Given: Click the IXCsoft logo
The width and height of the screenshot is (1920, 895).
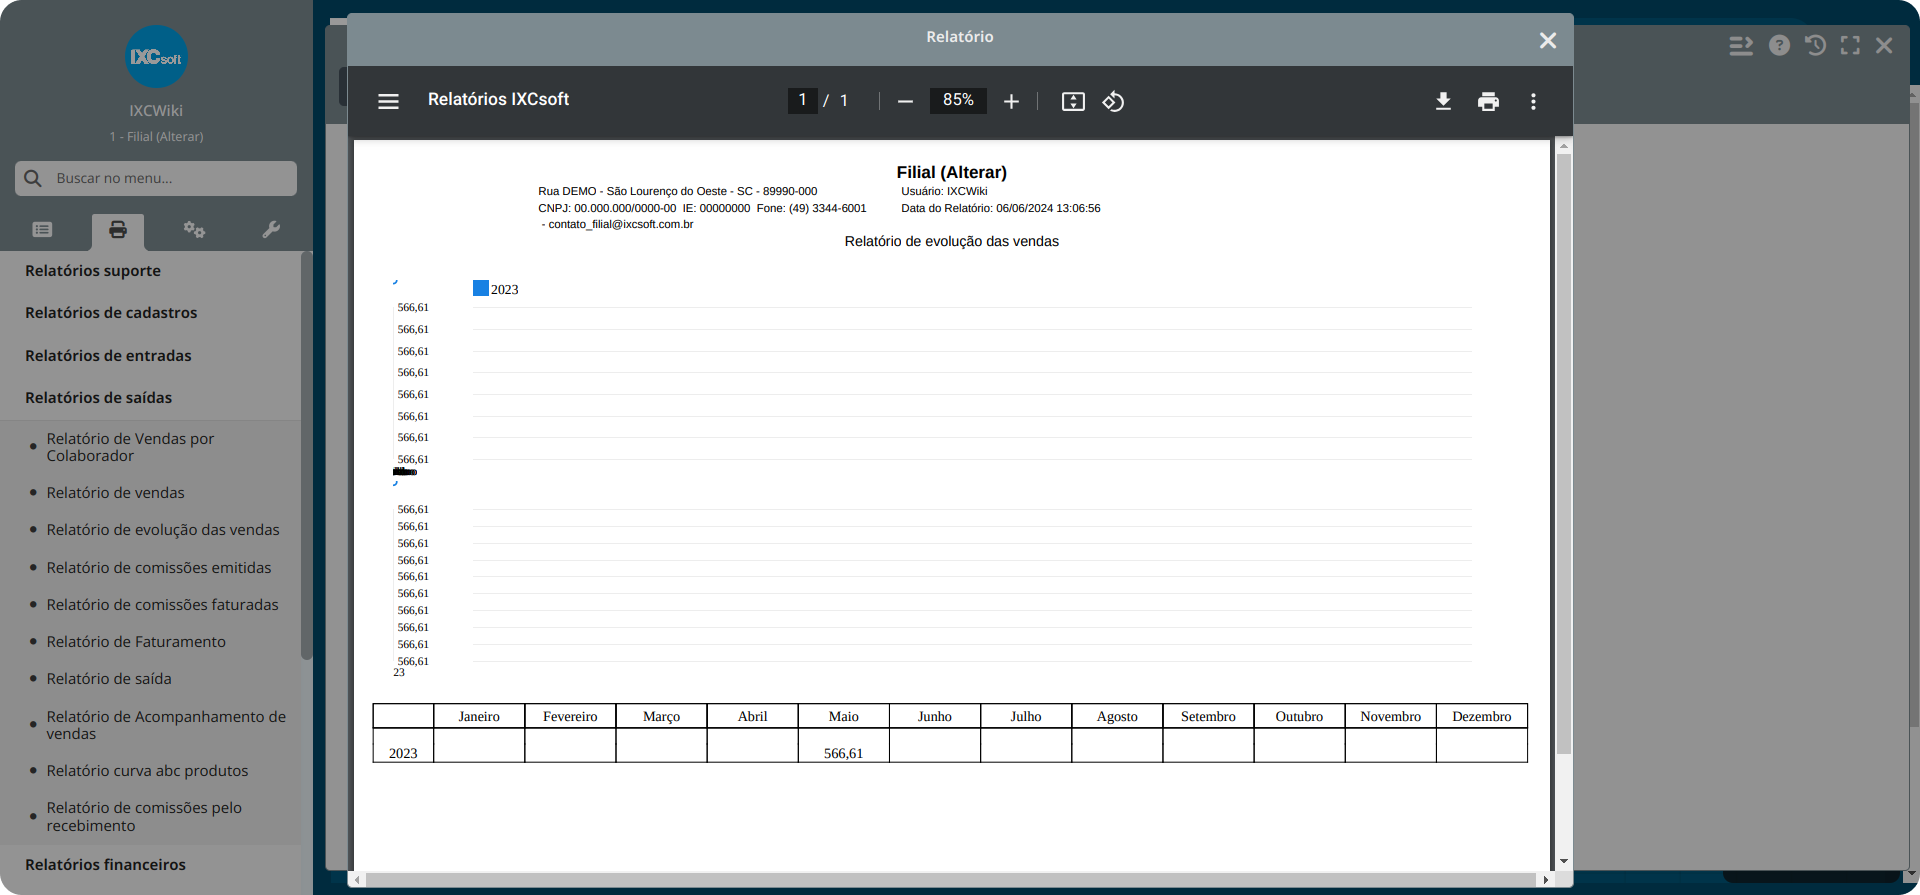Looking at the screenshot, I should (x=156, y=57).
